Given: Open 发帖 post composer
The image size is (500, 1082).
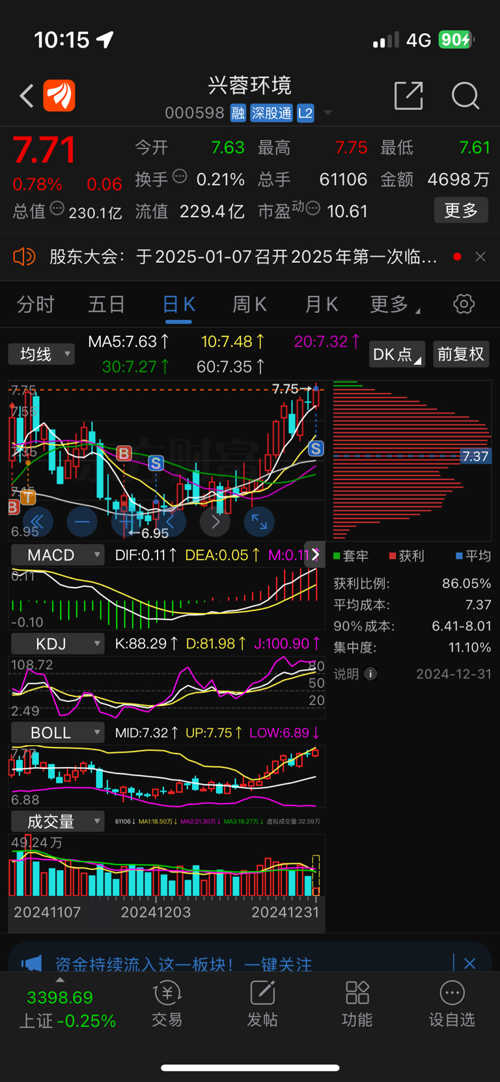Looking at the screenshot, I should (x=262, y=1003).
